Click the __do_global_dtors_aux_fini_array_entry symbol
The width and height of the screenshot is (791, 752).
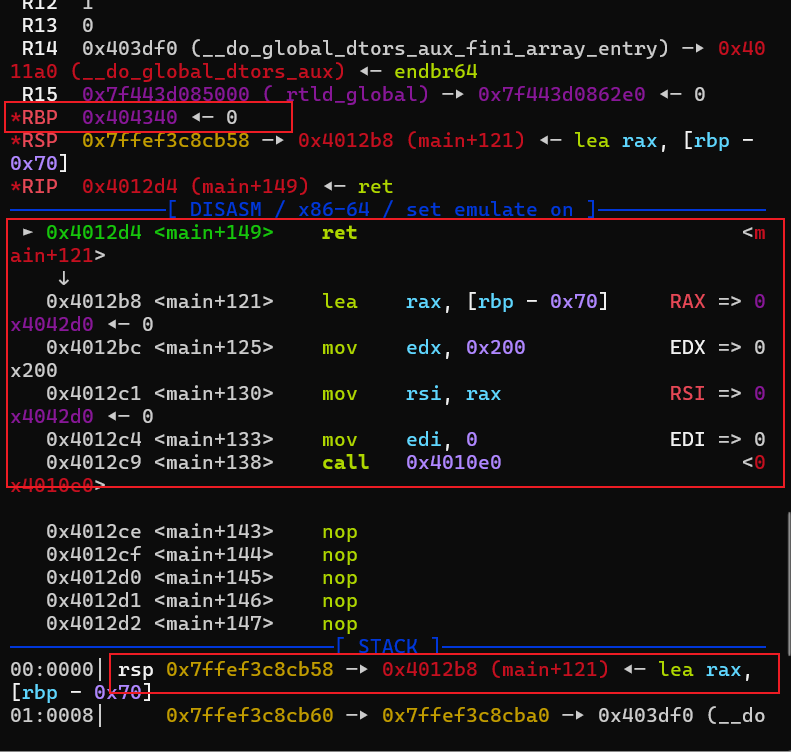pyautogui.click(x=430, y=48)
